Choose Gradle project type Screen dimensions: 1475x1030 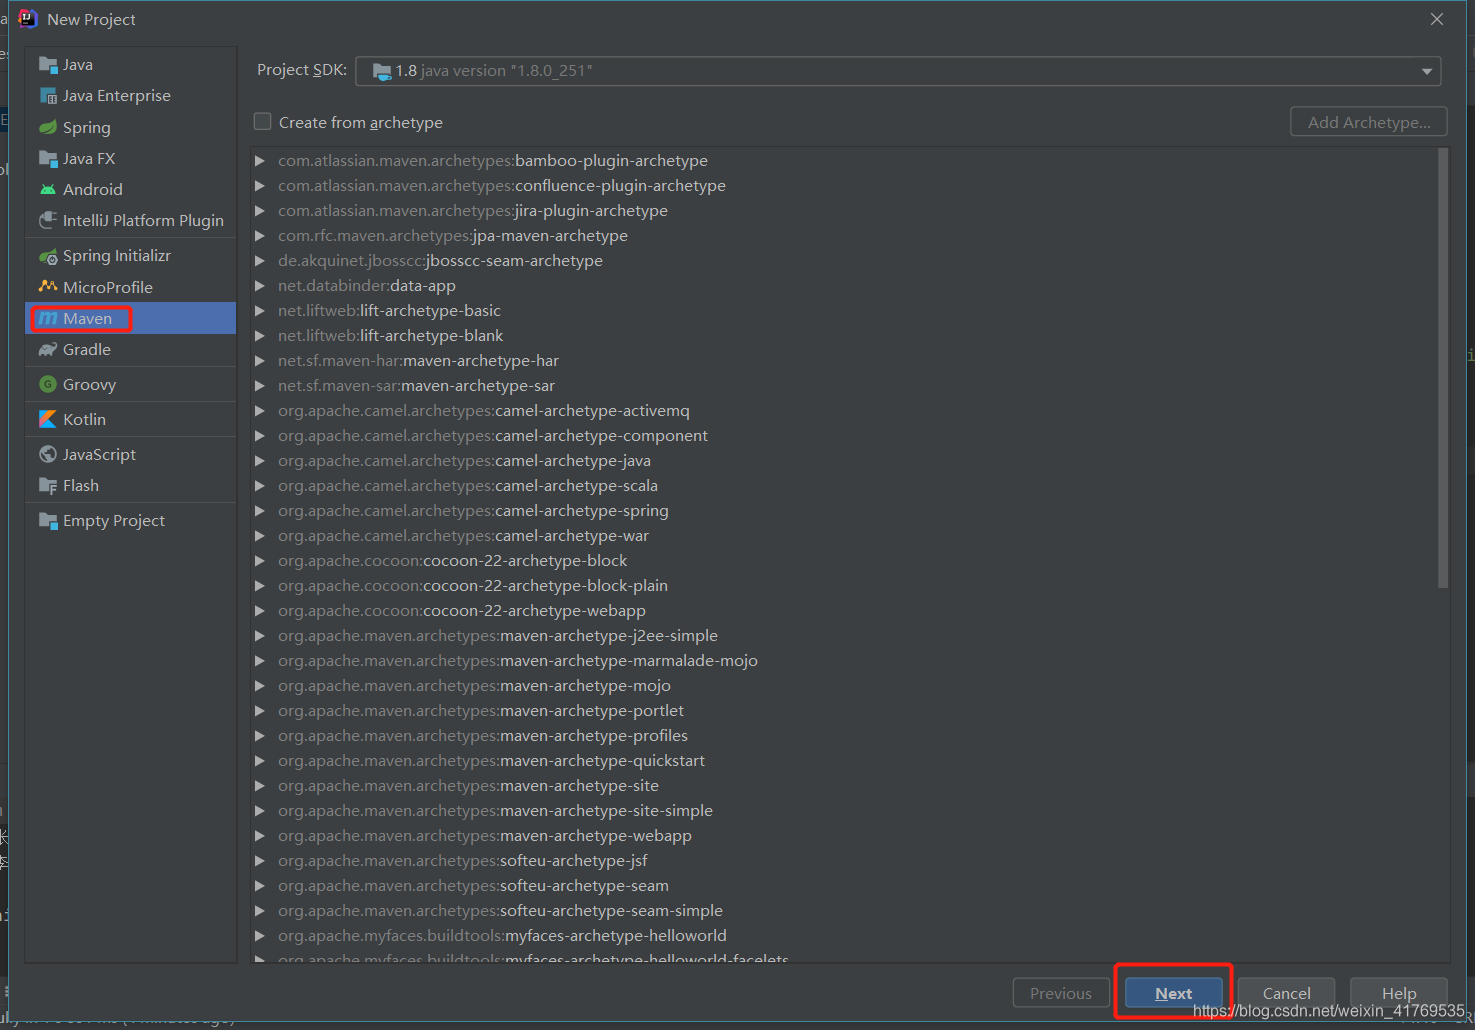click(131, 349)
